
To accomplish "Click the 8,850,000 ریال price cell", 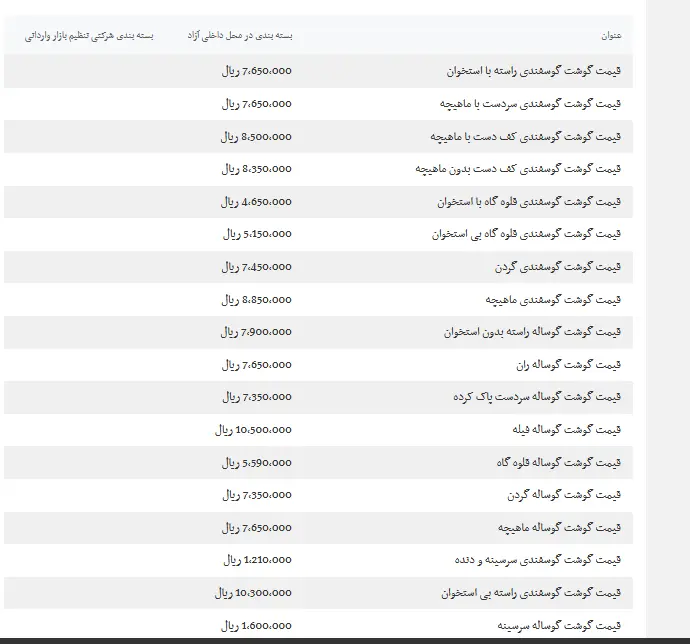I will click(257, 299).
